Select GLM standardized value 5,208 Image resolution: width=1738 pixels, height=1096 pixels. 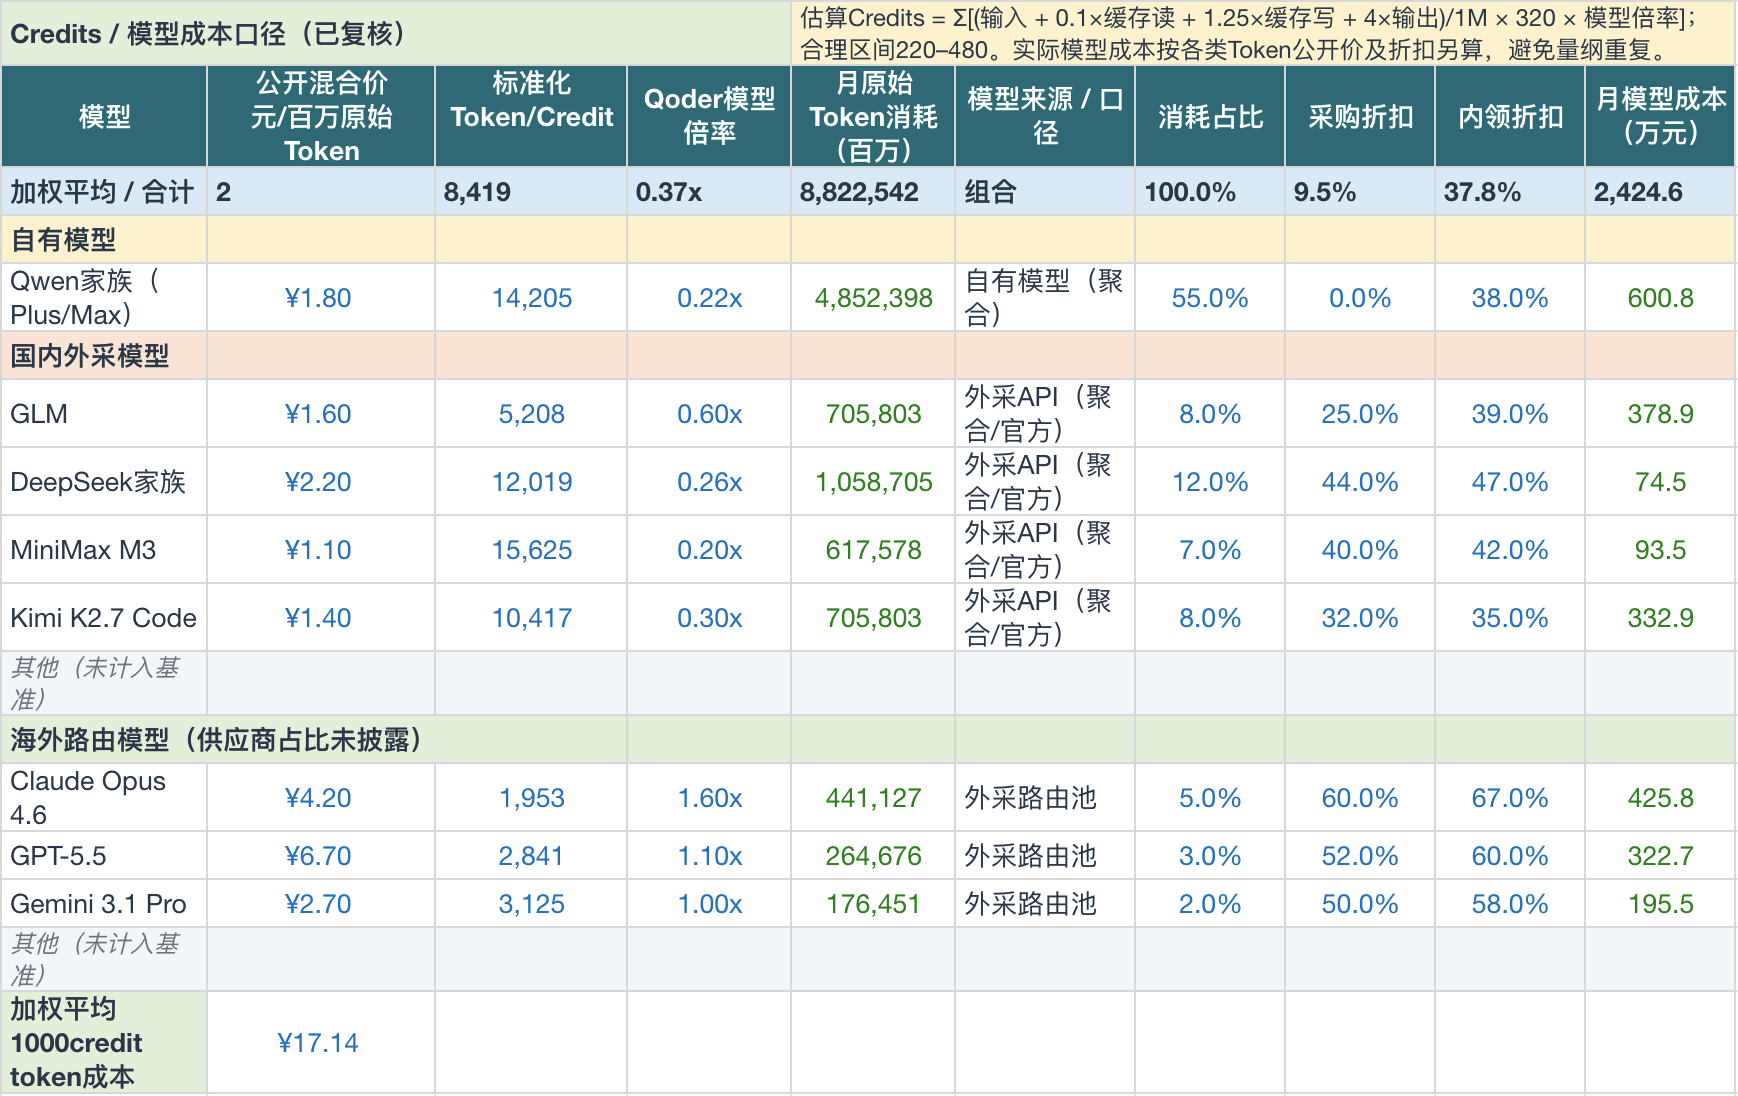tap(531, 414)
